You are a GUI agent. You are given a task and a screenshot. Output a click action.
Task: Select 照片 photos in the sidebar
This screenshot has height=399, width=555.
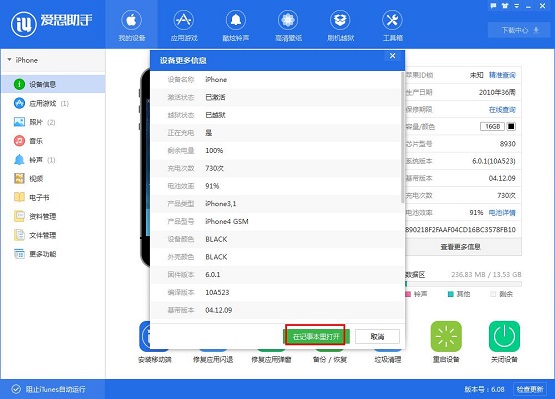tap(53, 122)
